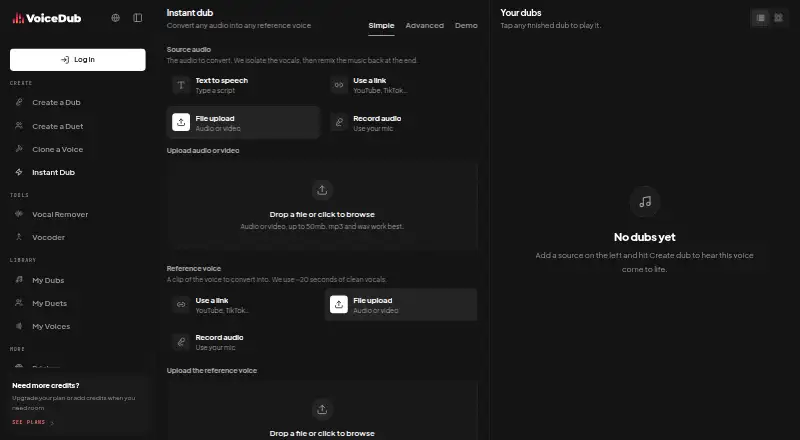The width and height of the screenshot is (800, 440).
Task: Open the language globe icon
Action: pyautogui.click(x=116, y=18)
